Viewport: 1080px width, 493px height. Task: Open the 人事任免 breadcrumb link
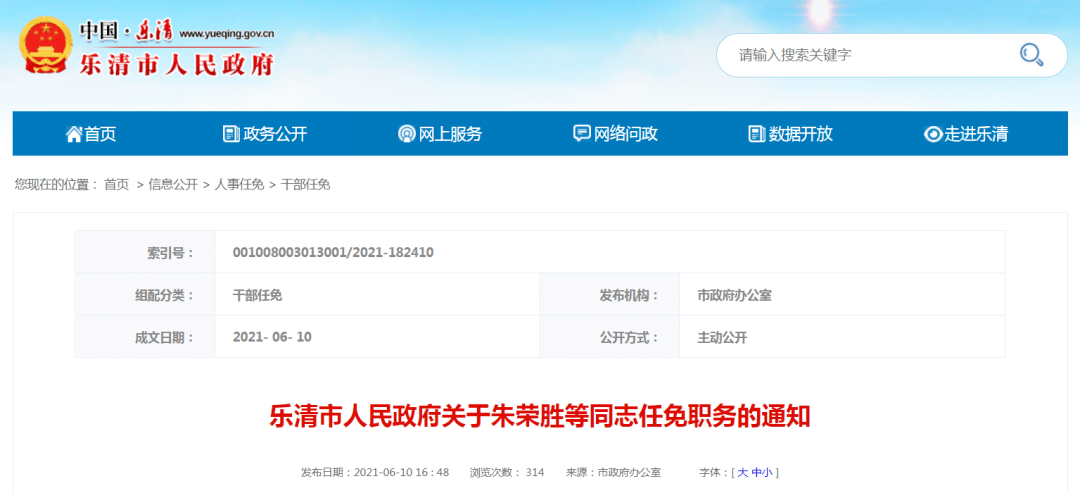[x=239, y=184]
